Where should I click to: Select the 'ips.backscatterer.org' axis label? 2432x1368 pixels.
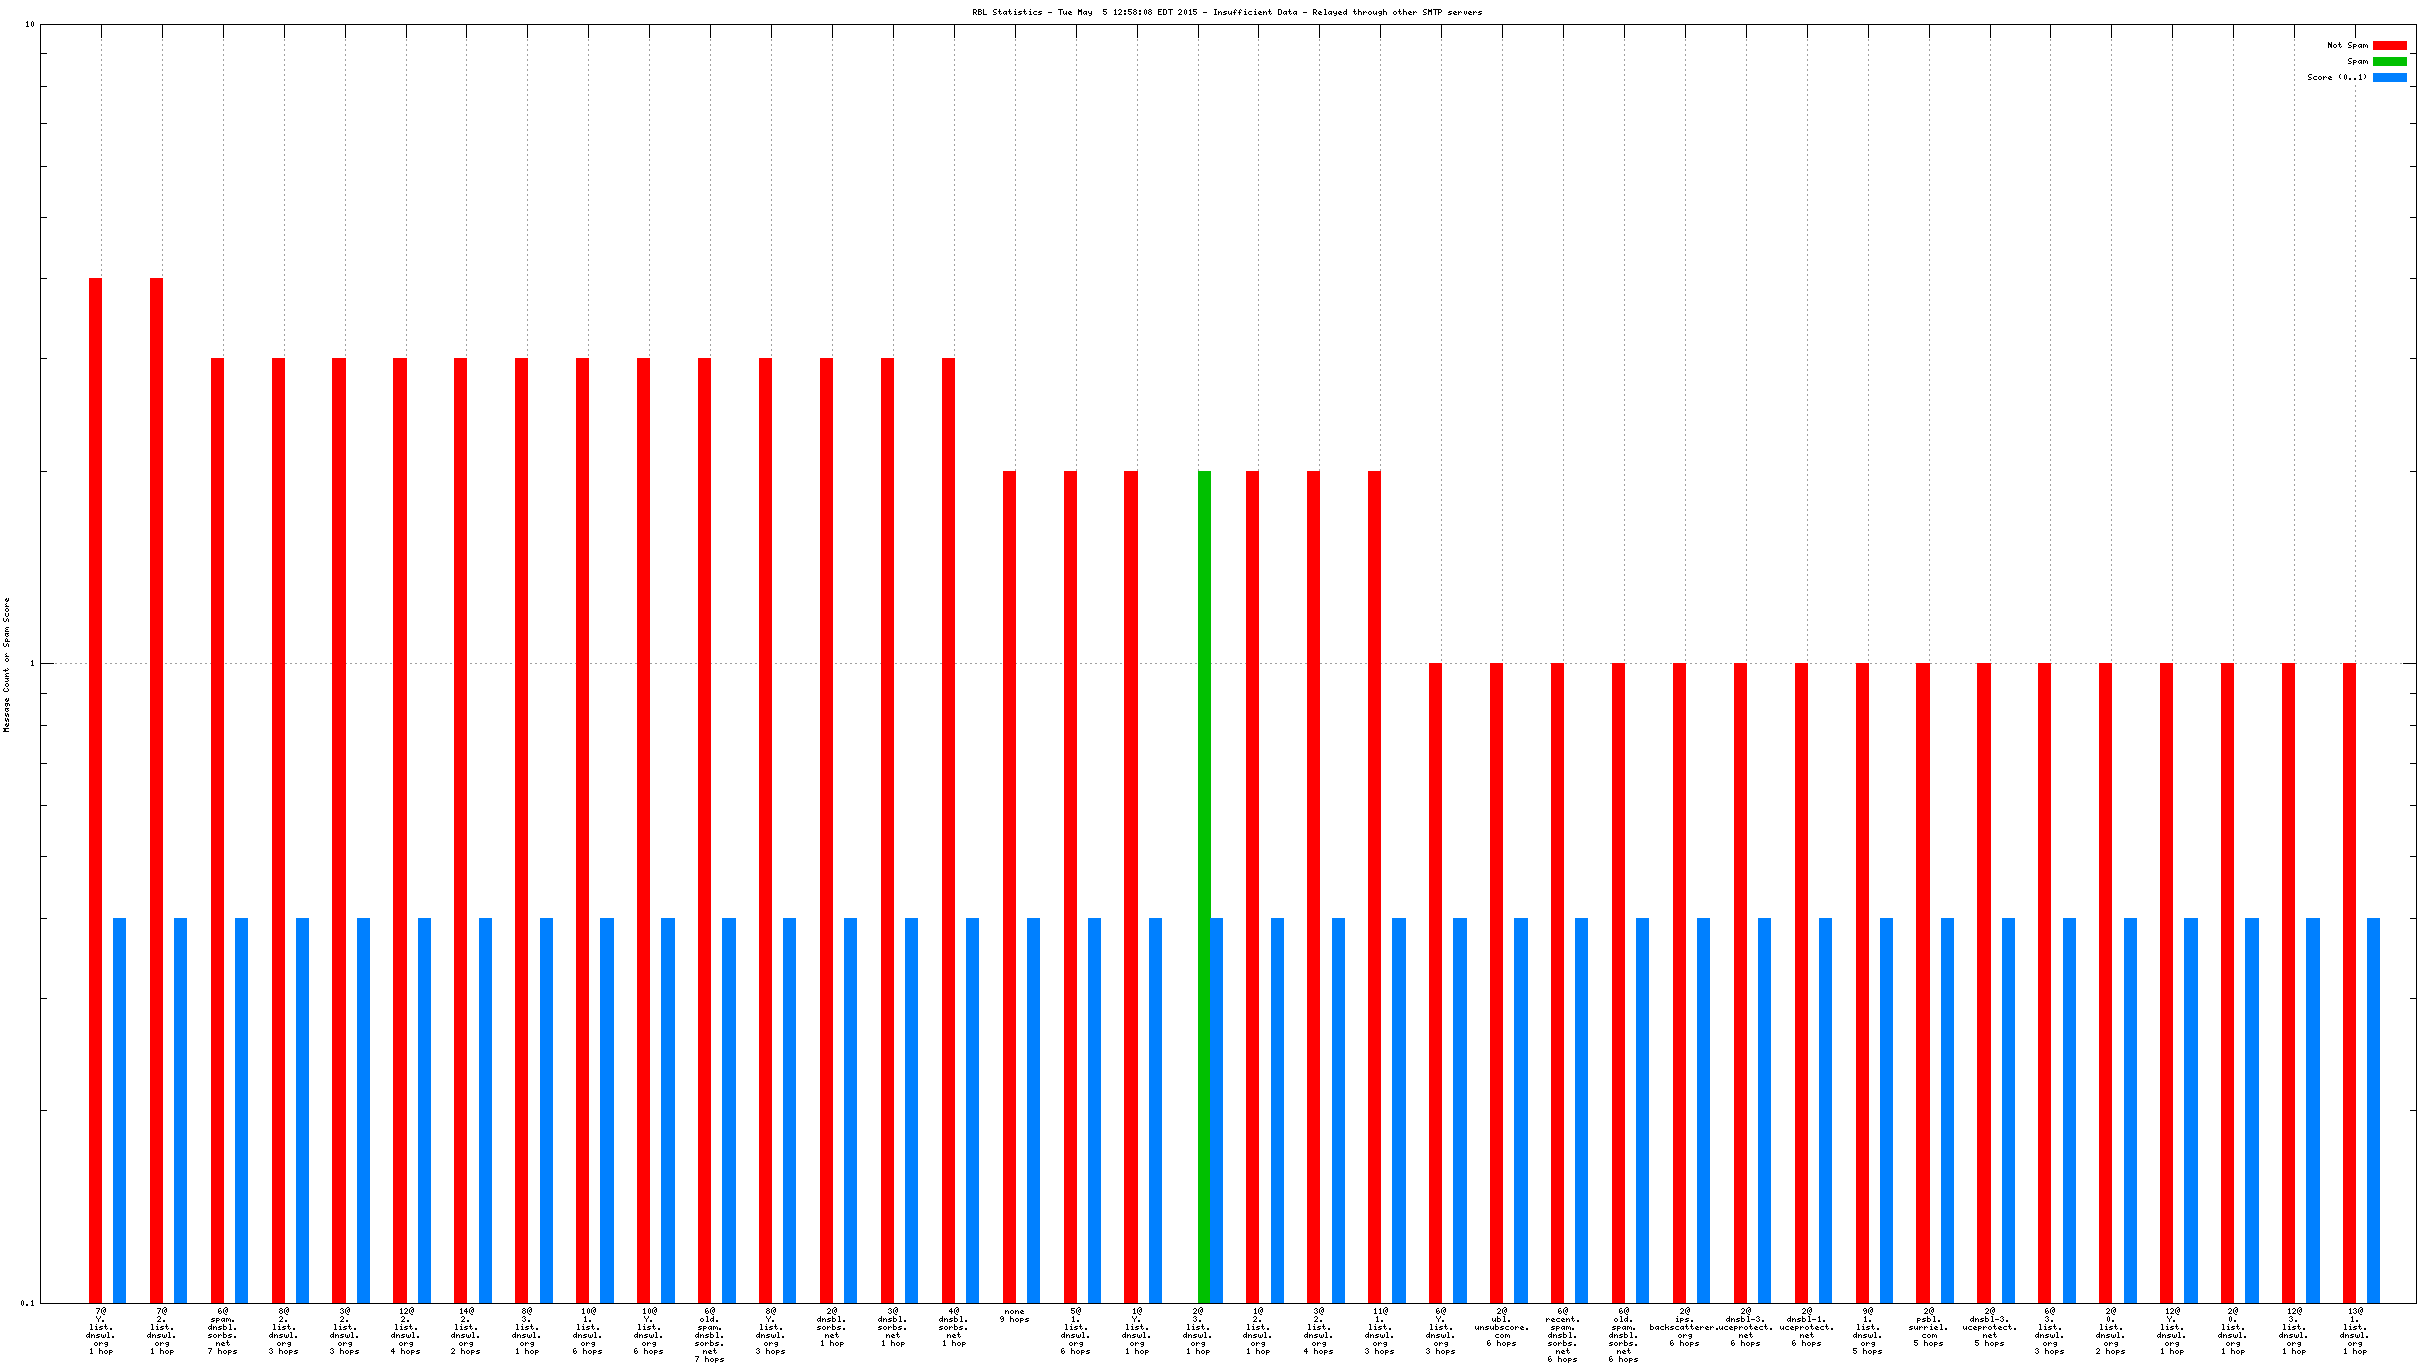[1685, 1327]
